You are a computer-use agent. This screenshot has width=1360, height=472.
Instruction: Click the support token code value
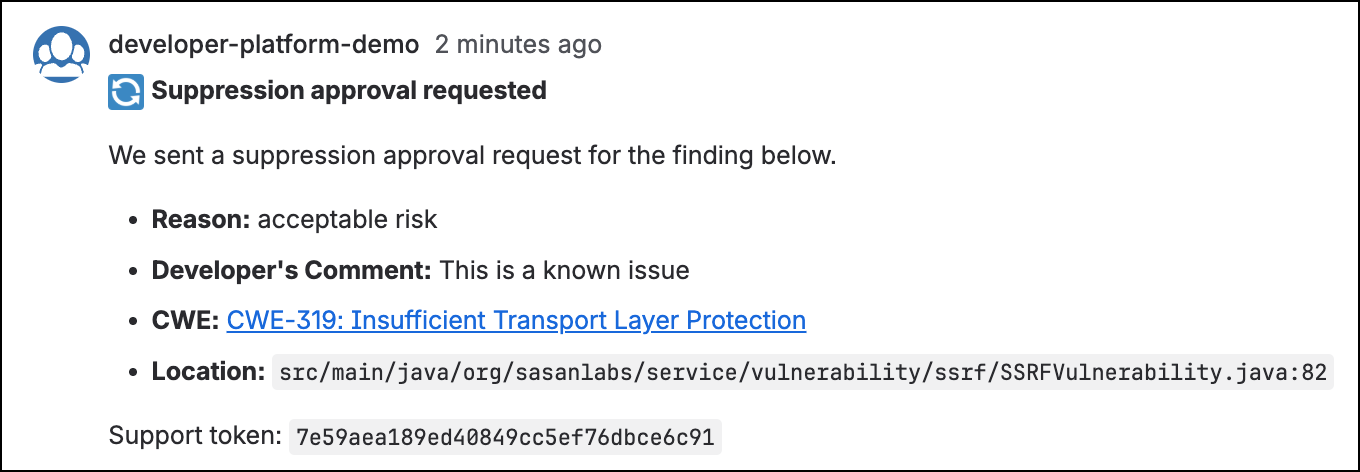click(x=505, y=437)
